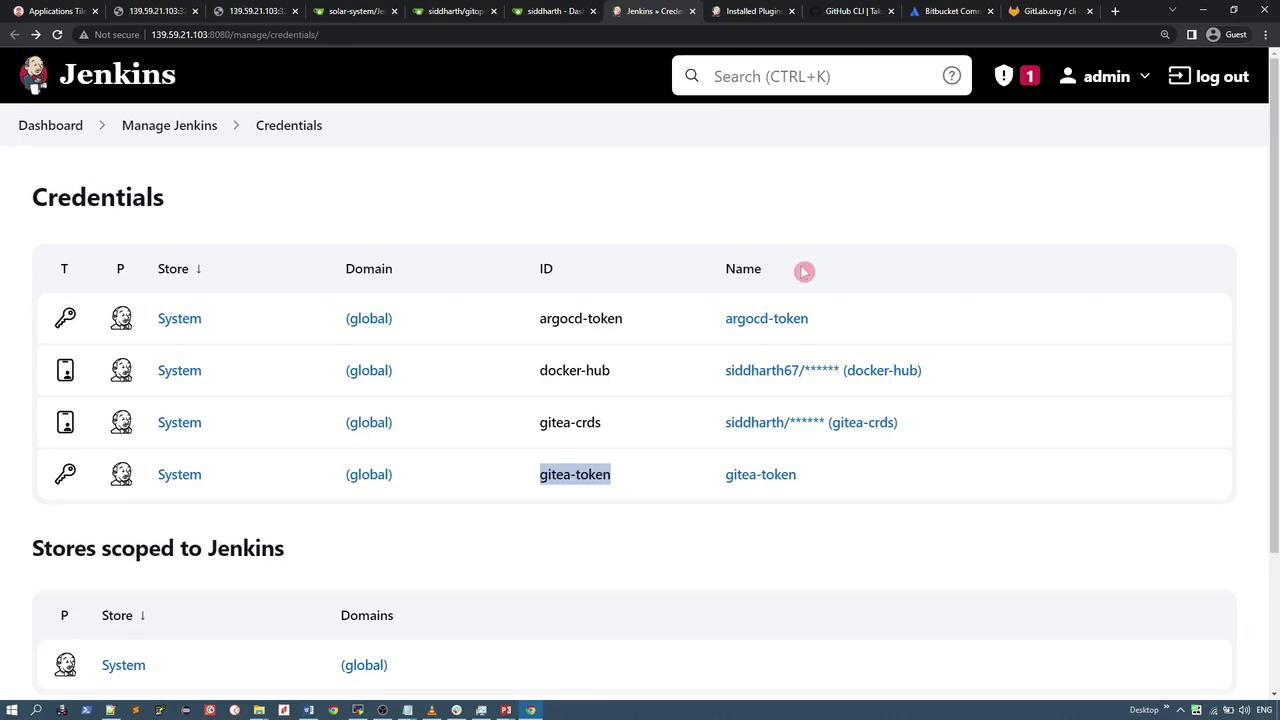This screenshot has width=1280, height=720.
Task: Click the credential type icon for docker-hub row
Action: click(65, 370)
